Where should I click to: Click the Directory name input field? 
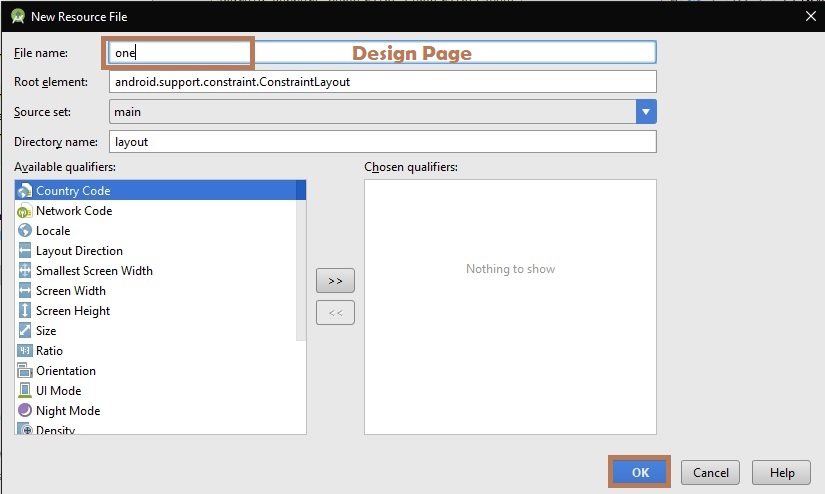tap(383, 142)
